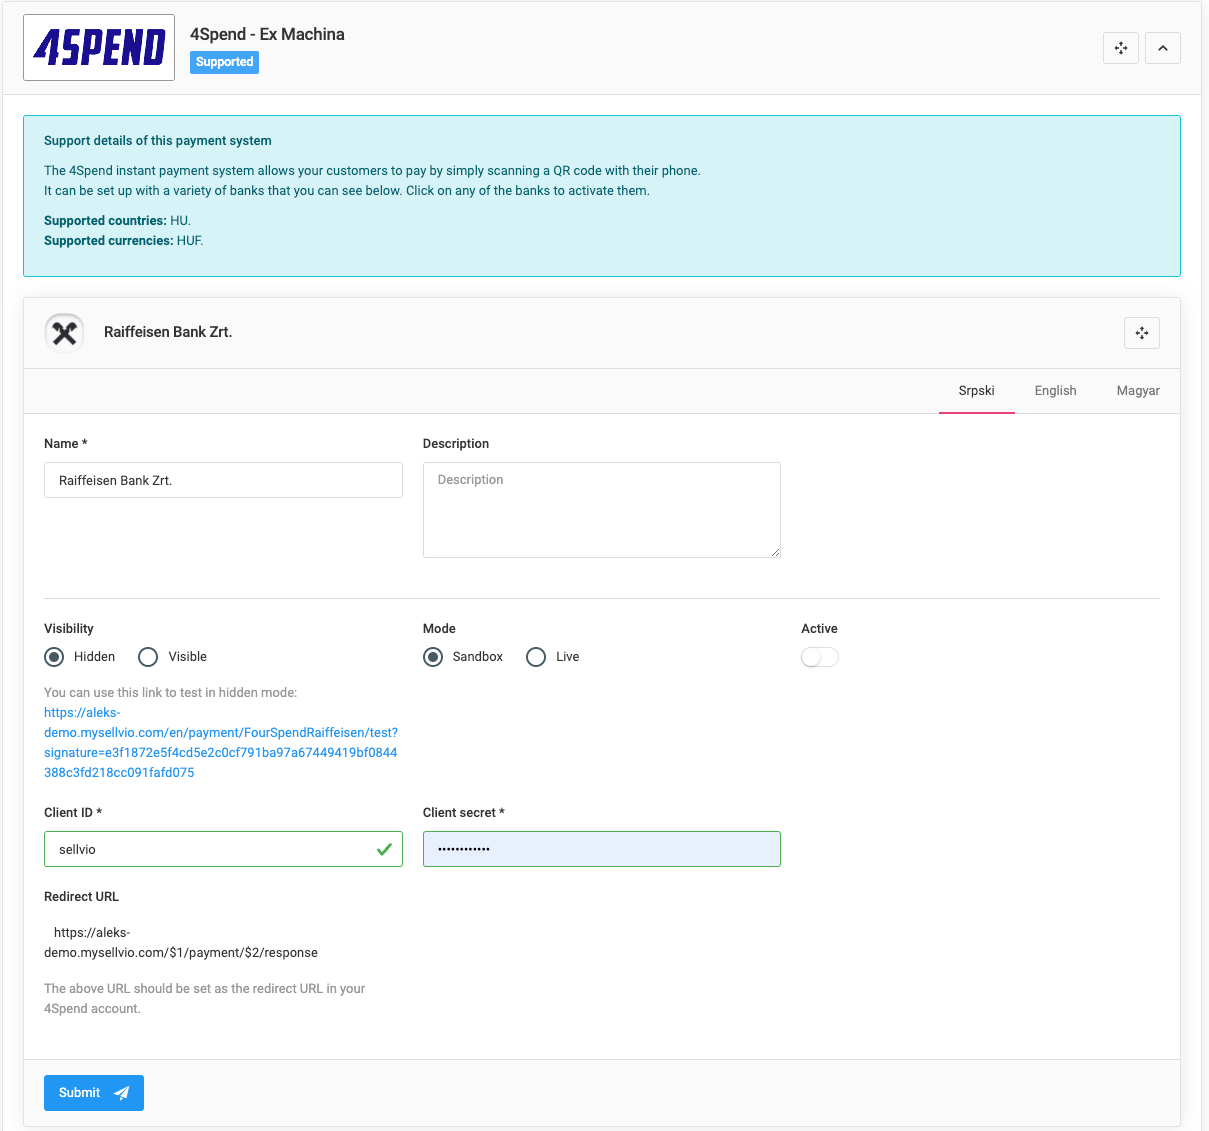Screen dimensions: 1209x1131
Task: Select the Sandbox mode option
Action: click(x=433, y=656)
